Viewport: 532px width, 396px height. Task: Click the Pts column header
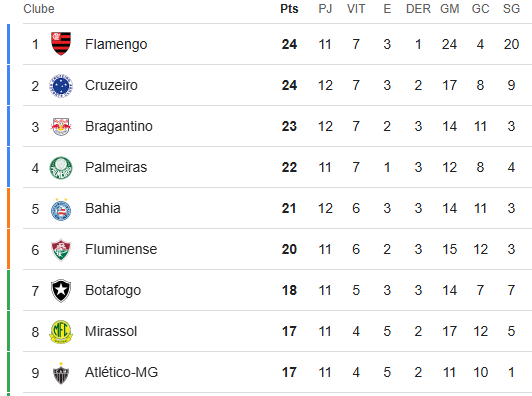[x=289, y=9]
